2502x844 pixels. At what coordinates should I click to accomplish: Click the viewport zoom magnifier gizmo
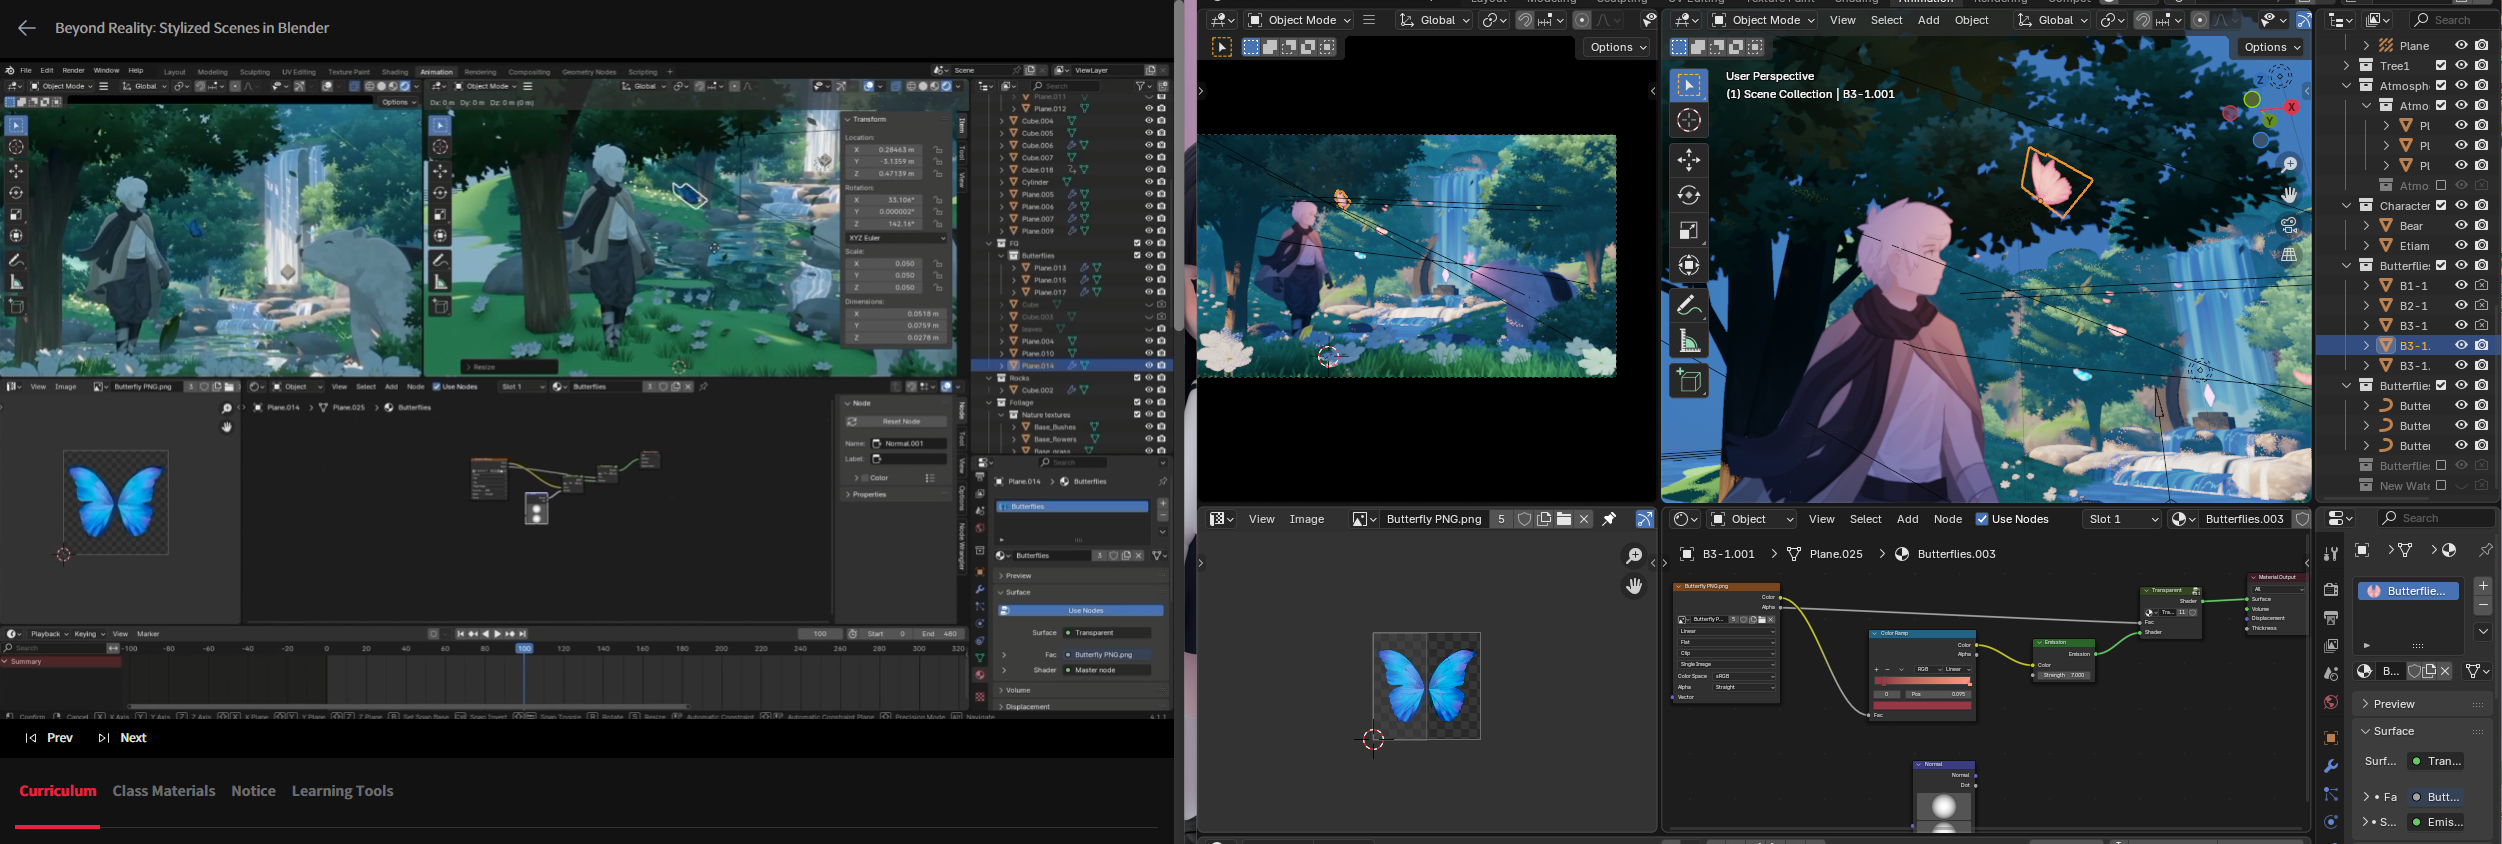(2290, 164)
